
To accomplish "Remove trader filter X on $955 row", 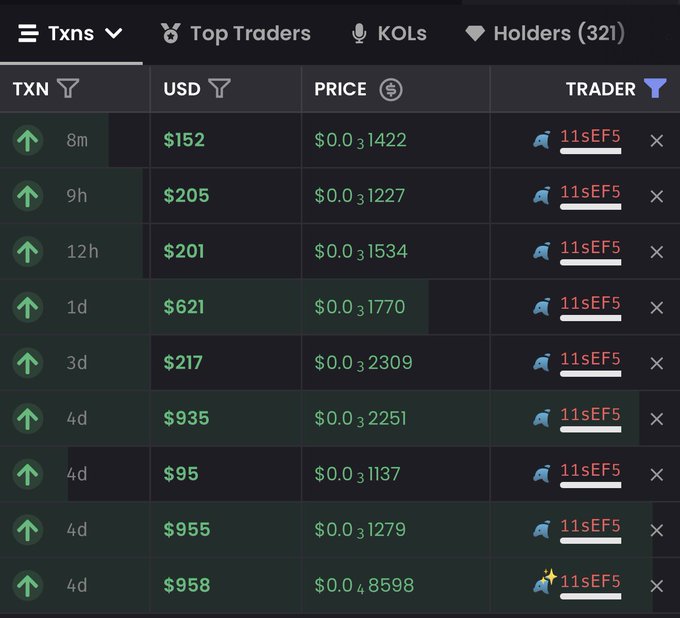I will coord(657,530).
